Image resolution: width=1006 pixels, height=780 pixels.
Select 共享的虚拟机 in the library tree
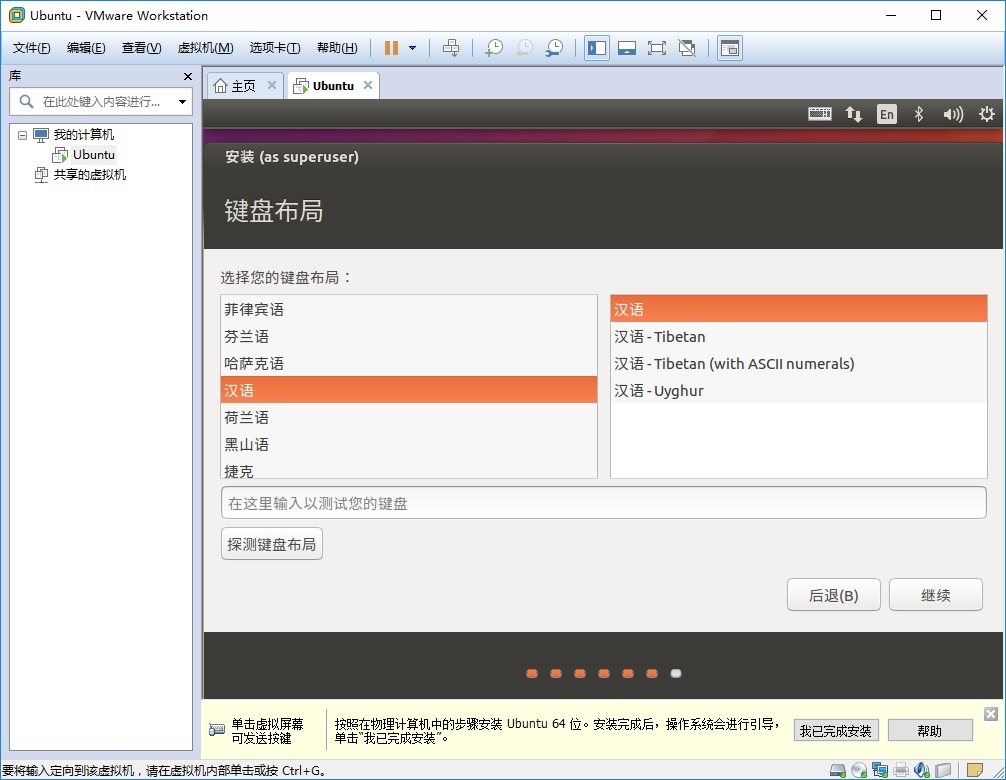click(x=89, y=174)
